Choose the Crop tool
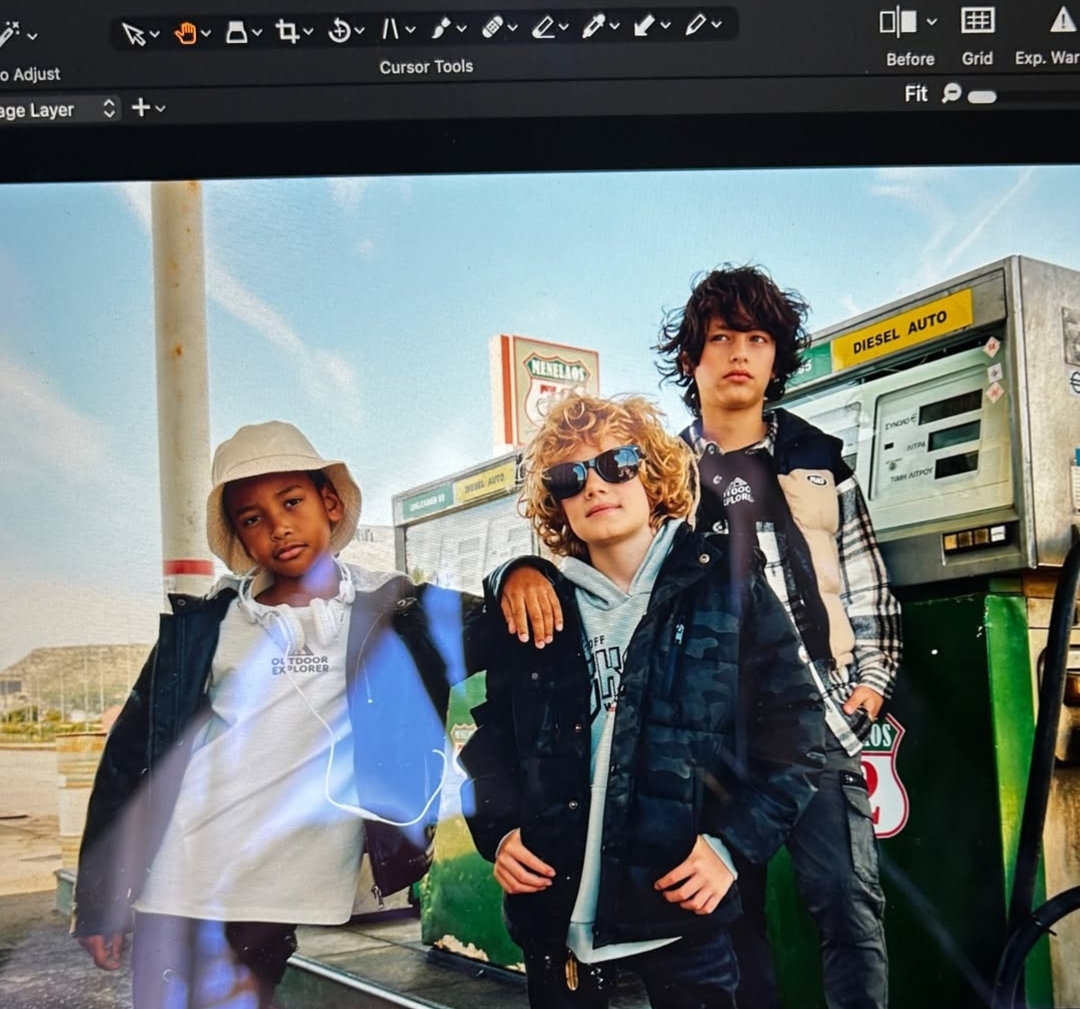1080x1009 pixels. coord(287,32)
